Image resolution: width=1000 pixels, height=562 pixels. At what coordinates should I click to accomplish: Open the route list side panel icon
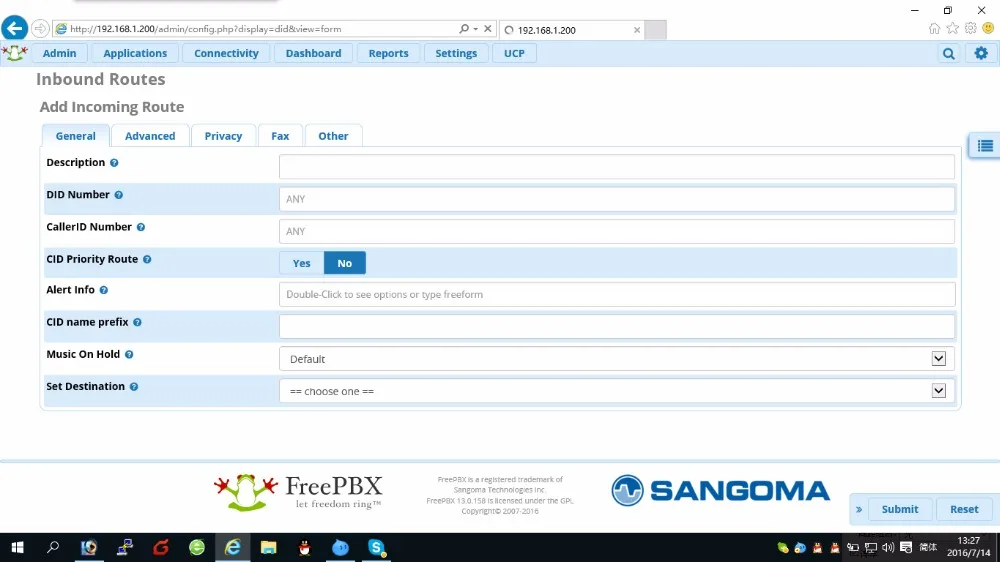click(985, 146)
